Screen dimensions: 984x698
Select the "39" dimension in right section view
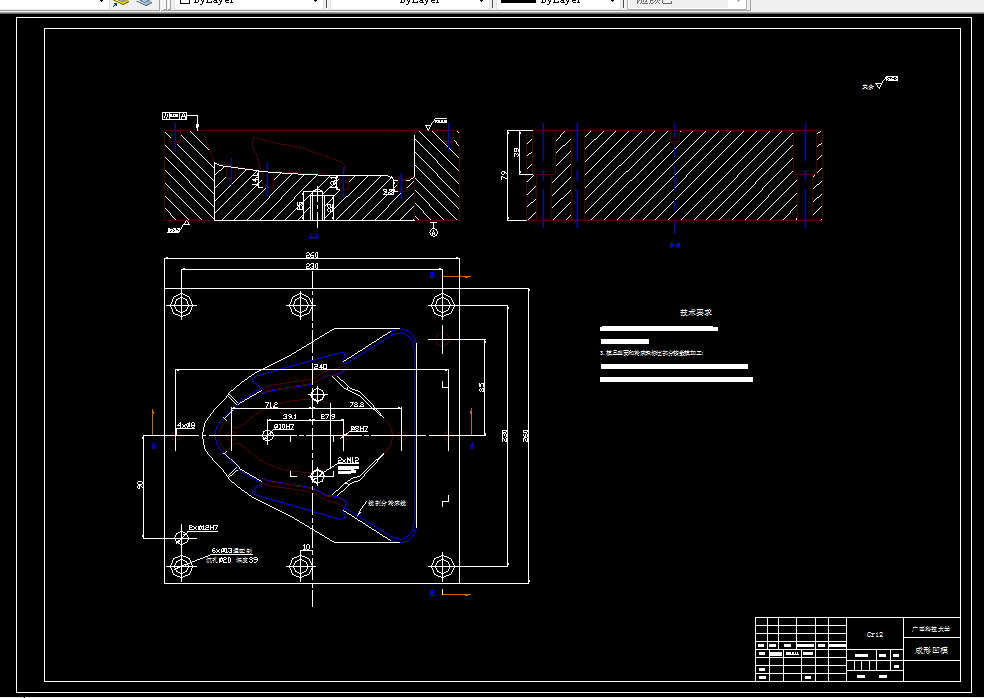(516, 152)
